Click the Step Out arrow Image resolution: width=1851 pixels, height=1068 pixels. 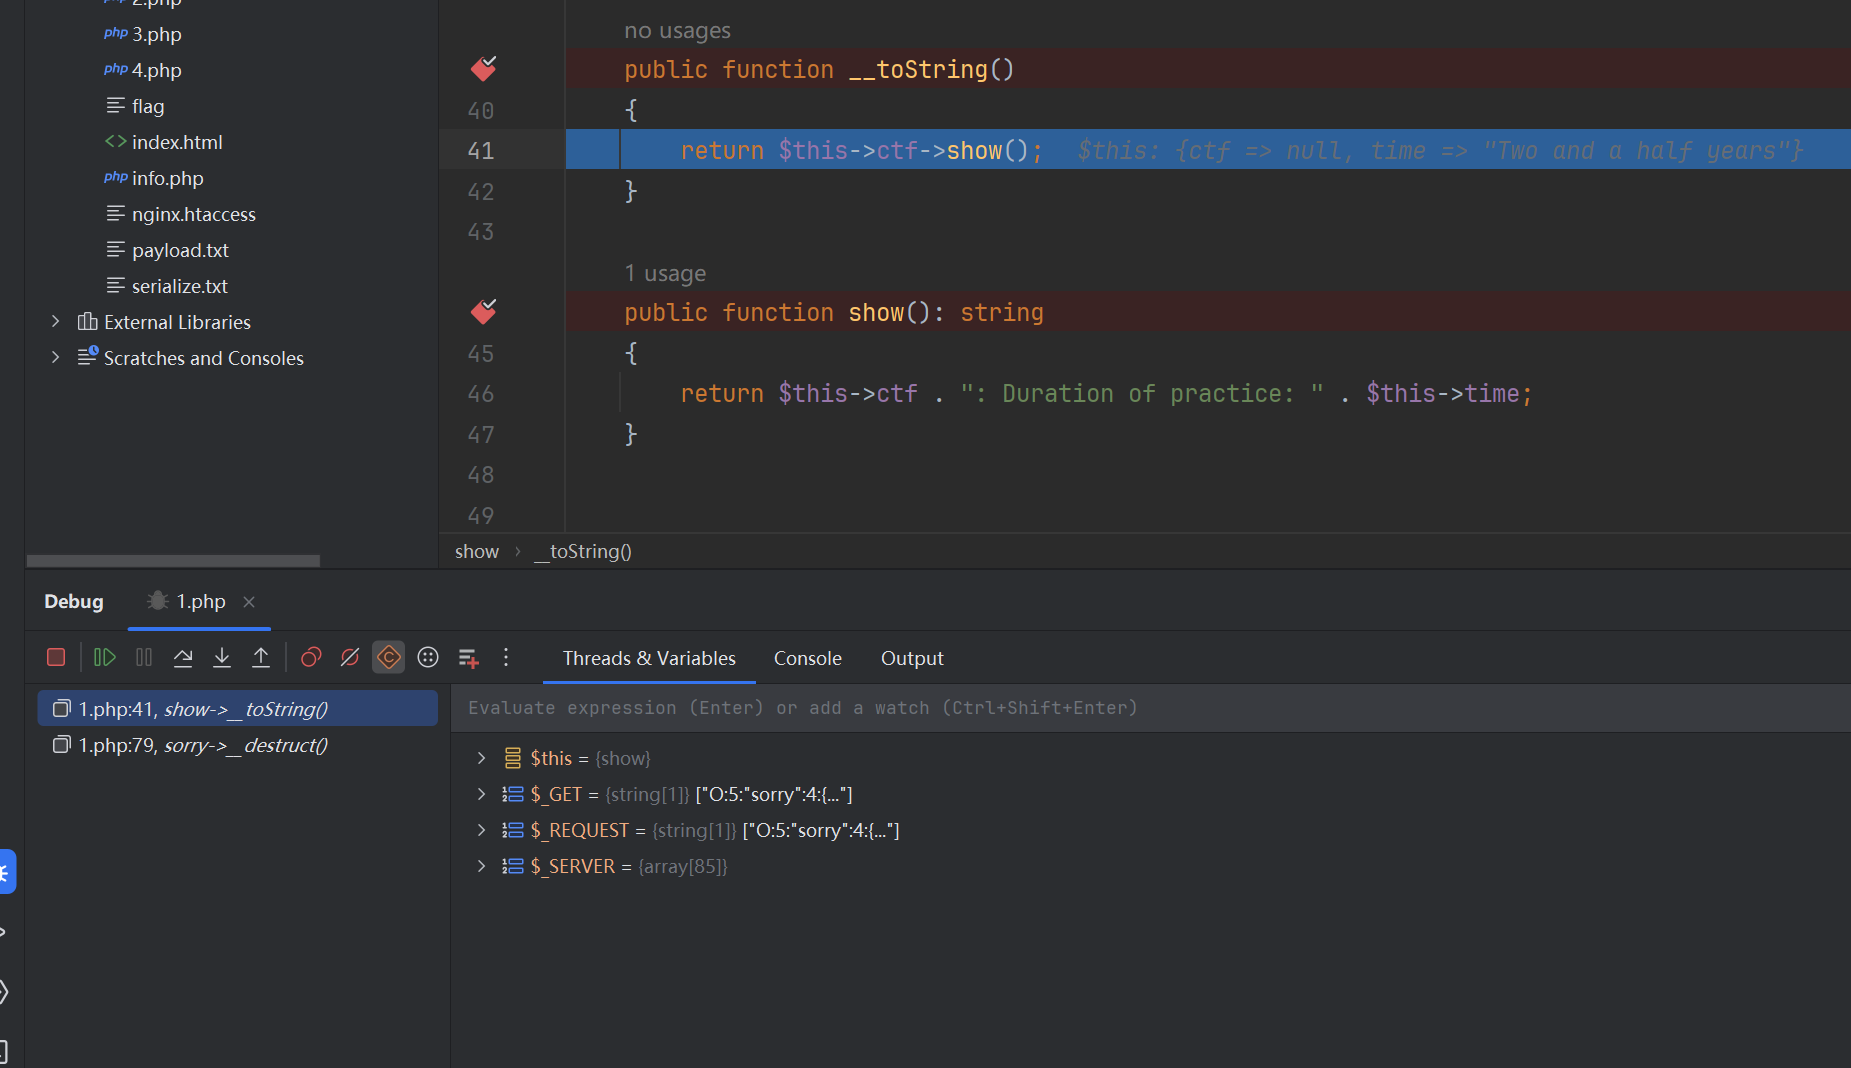tap(261, 657)
